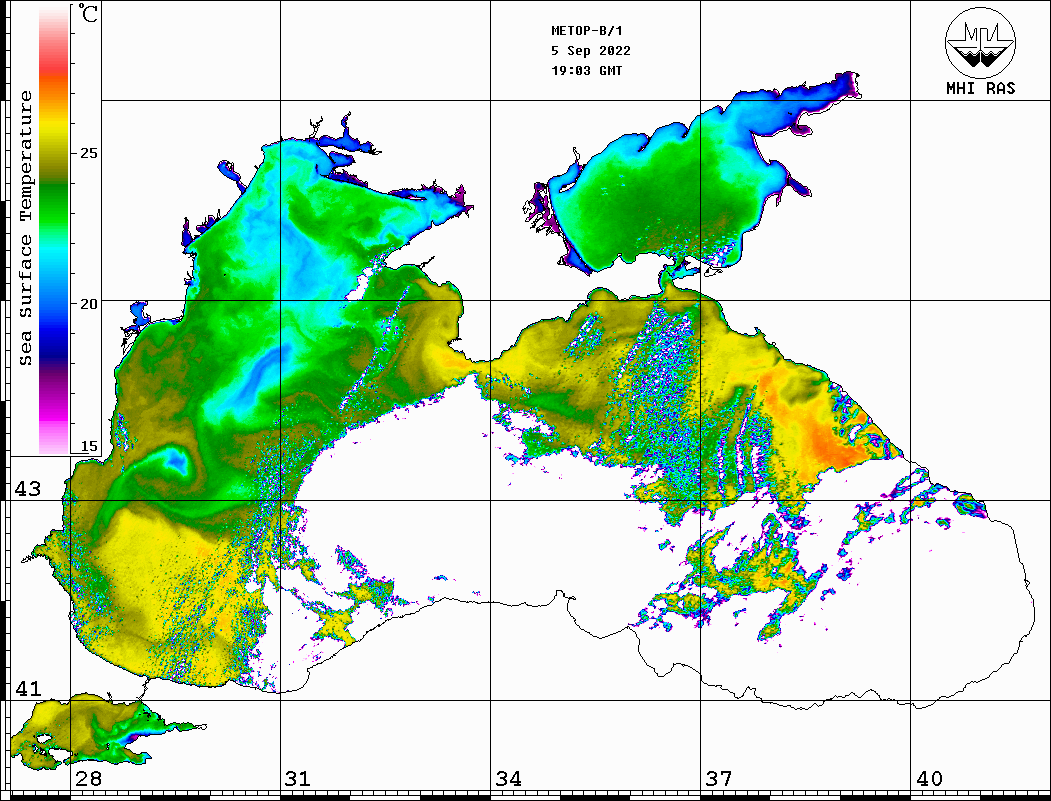Screen dimensions: 1051x801
Task: Click the latitude label '43'
Action: click(x=28, y=489)
